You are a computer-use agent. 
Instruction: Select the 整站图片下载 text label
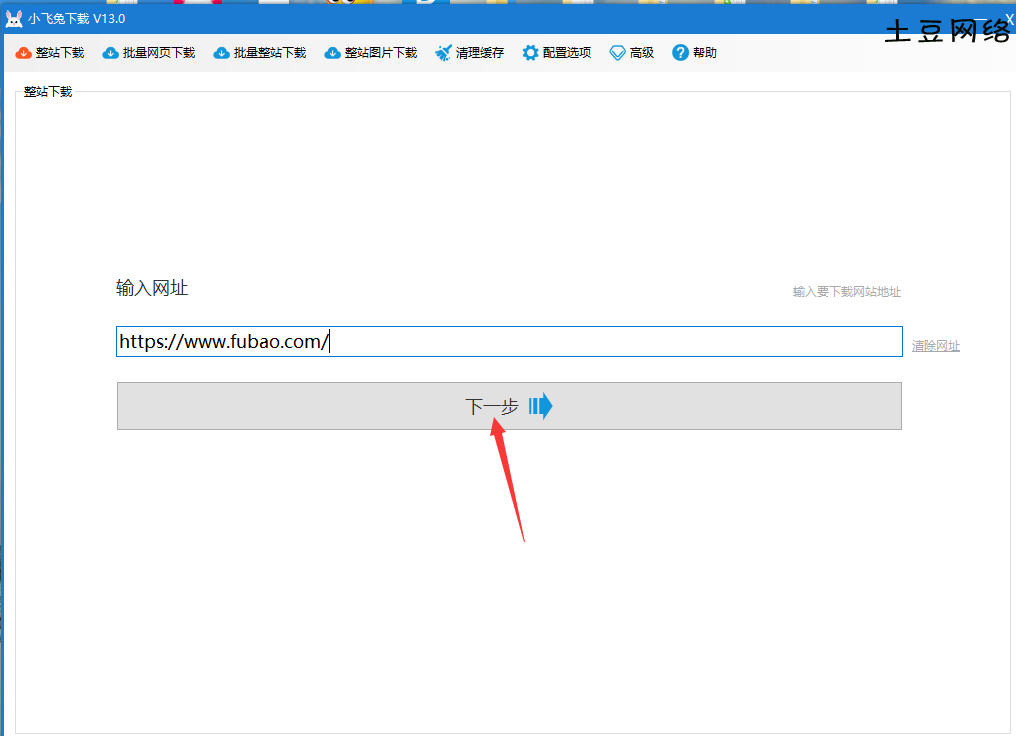[x=381, y=53]
